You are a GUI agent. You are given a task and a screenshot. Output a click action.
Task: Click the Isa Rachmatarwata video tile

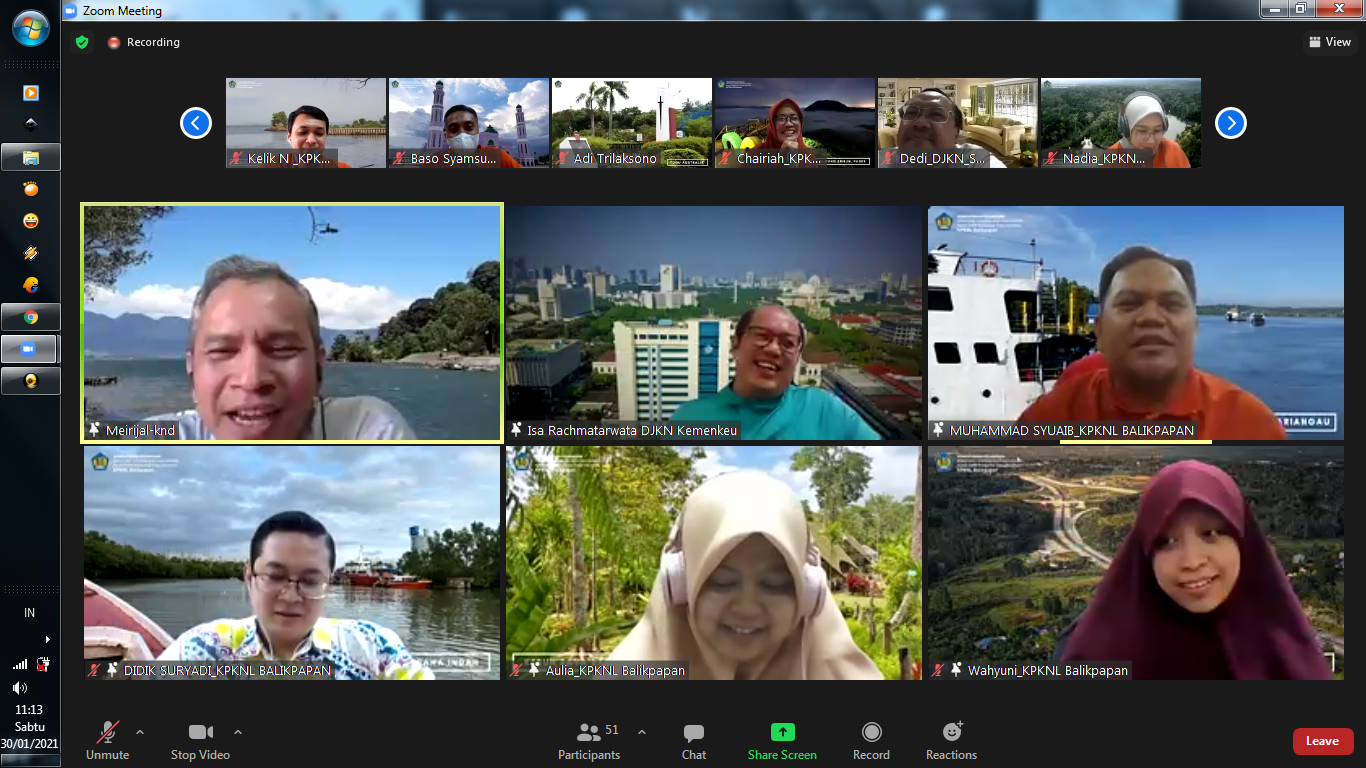click(713, 322)
